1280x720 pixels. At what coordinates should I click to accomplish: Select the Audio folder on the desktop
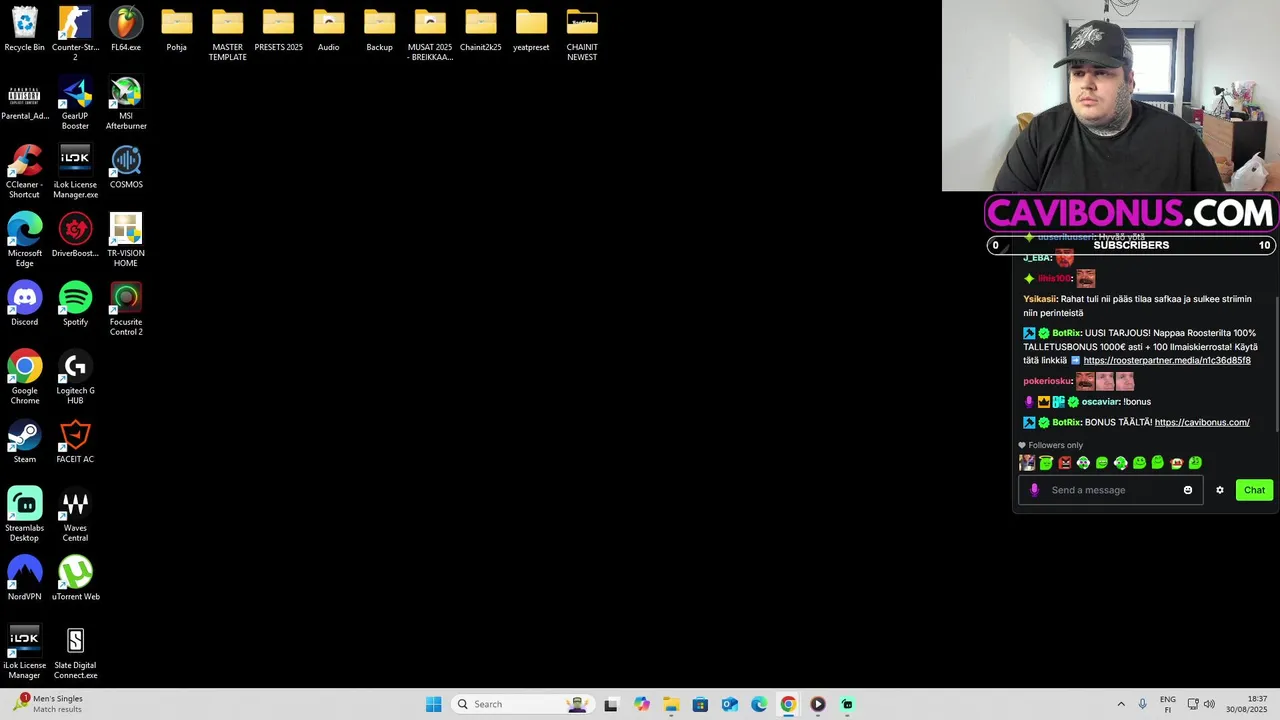coord(328,30)
